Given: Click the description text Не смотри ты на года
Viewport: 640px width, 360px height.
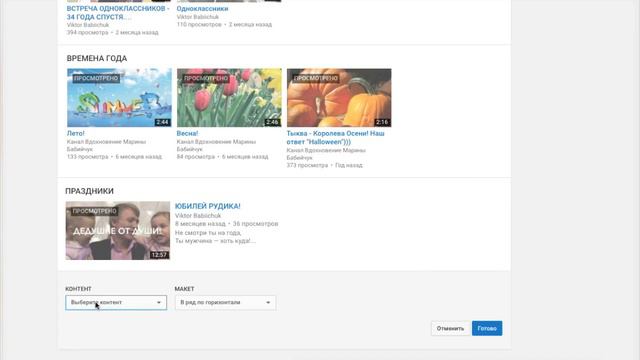Looking at the screenshot, I should pyautogui.click(x=208, y=233).
